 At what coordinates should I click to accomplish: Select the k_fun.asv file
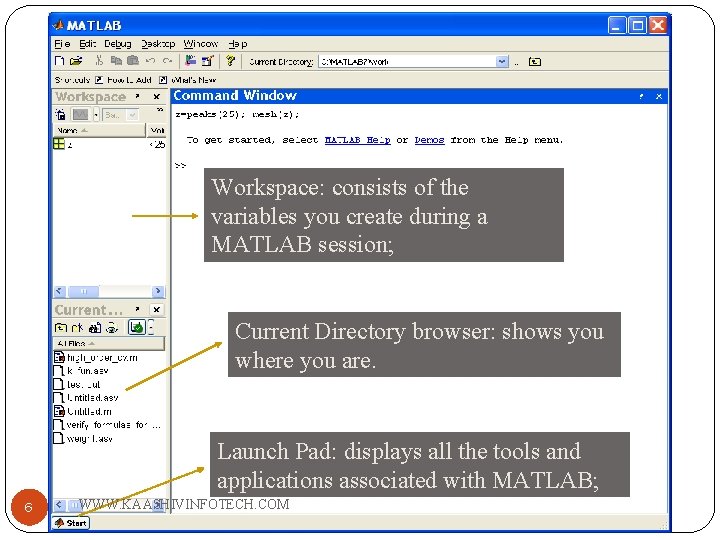pyautogui.click(x=81, y=371)
